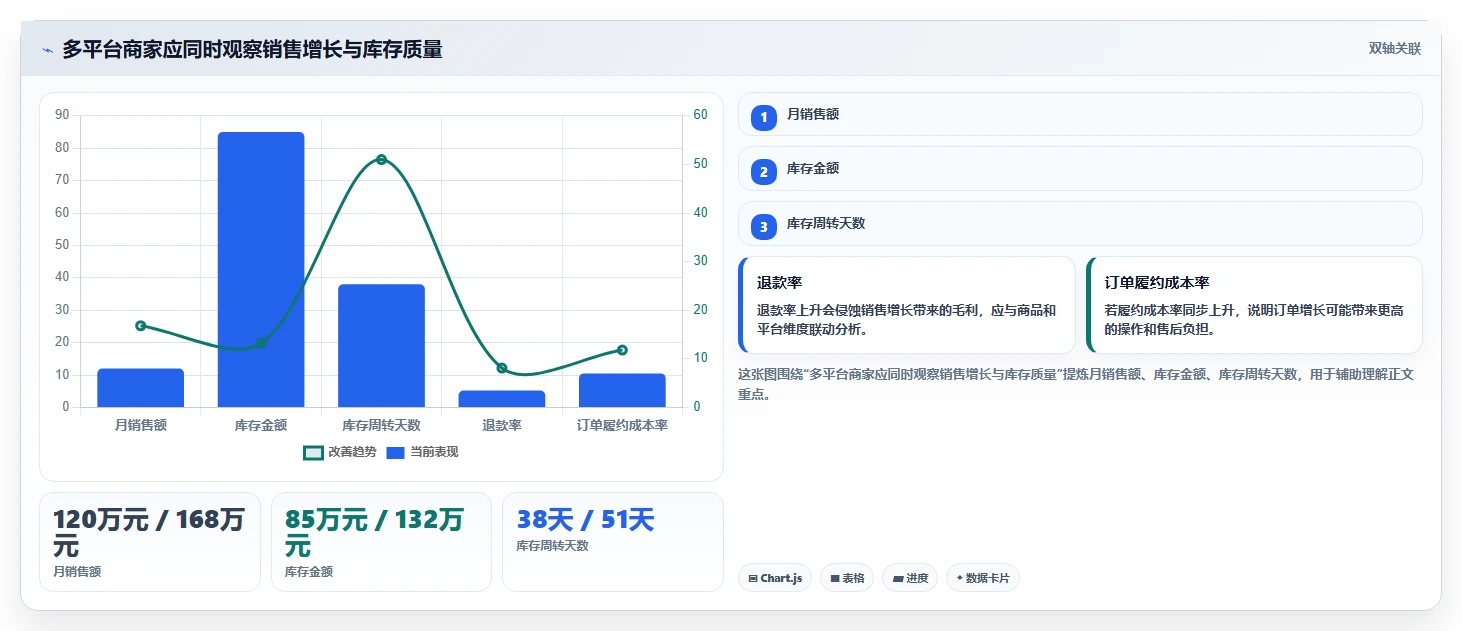Viewport: 1462px width, 631px height.
Task: Click x-axis label 库存金额
Action: [261, 425]
